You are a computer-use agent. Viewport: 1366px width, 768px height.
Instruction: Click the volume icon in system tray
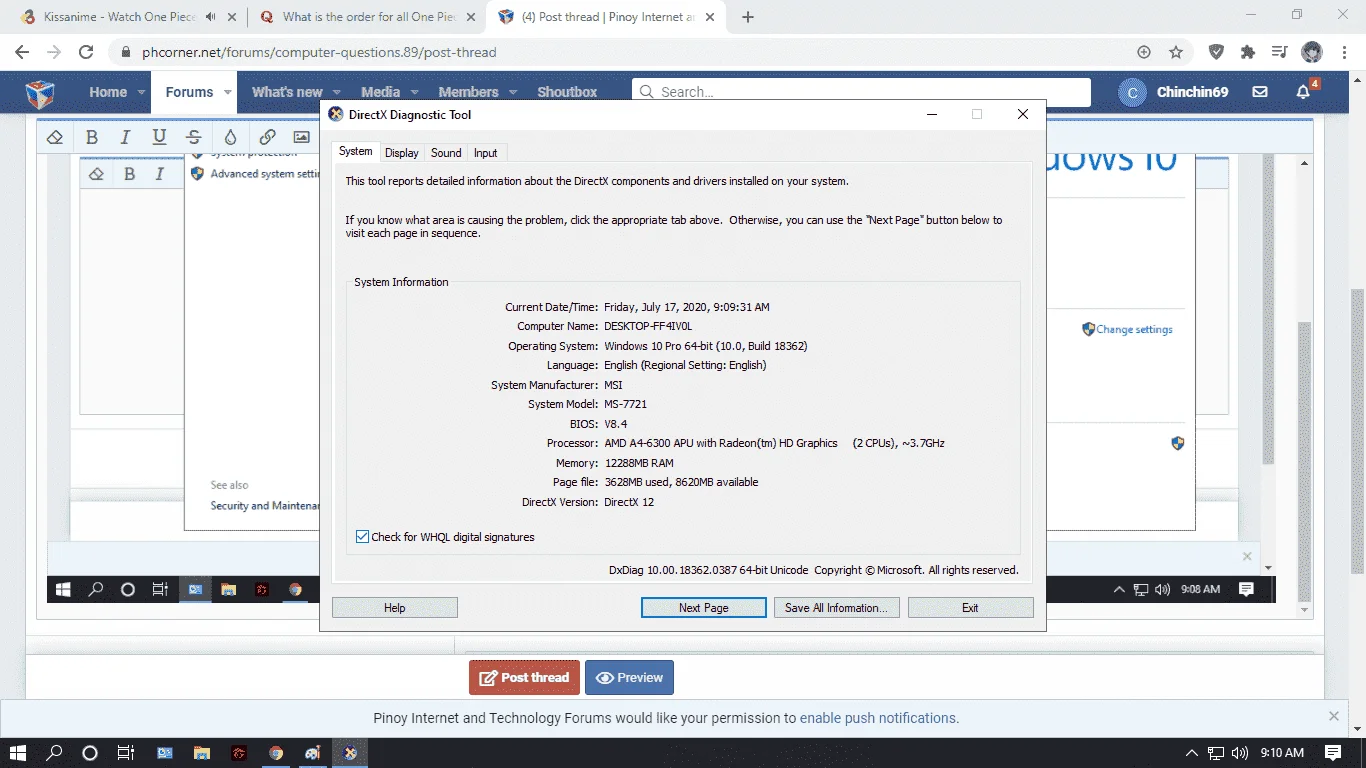pos(1239,753)
